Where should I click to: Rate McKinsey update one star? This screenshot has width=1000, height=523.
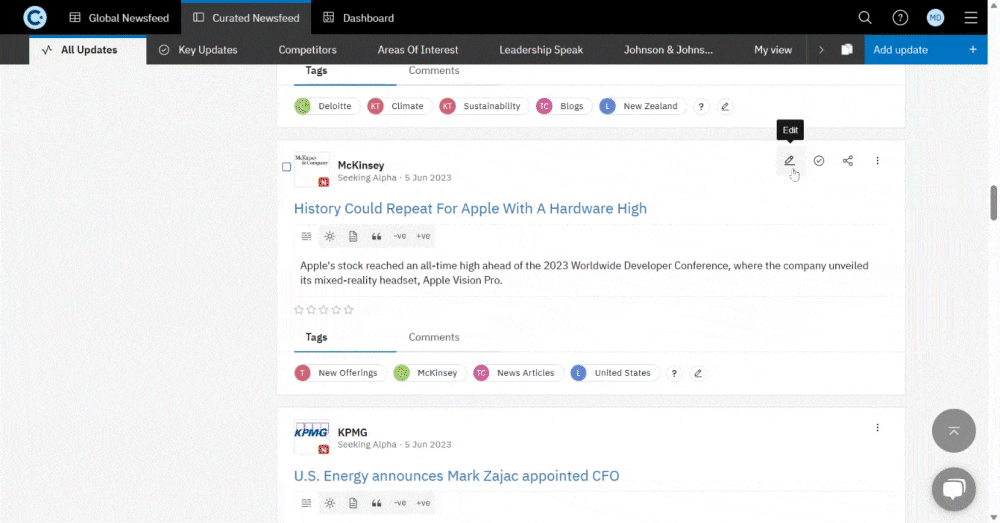(298, 310)
